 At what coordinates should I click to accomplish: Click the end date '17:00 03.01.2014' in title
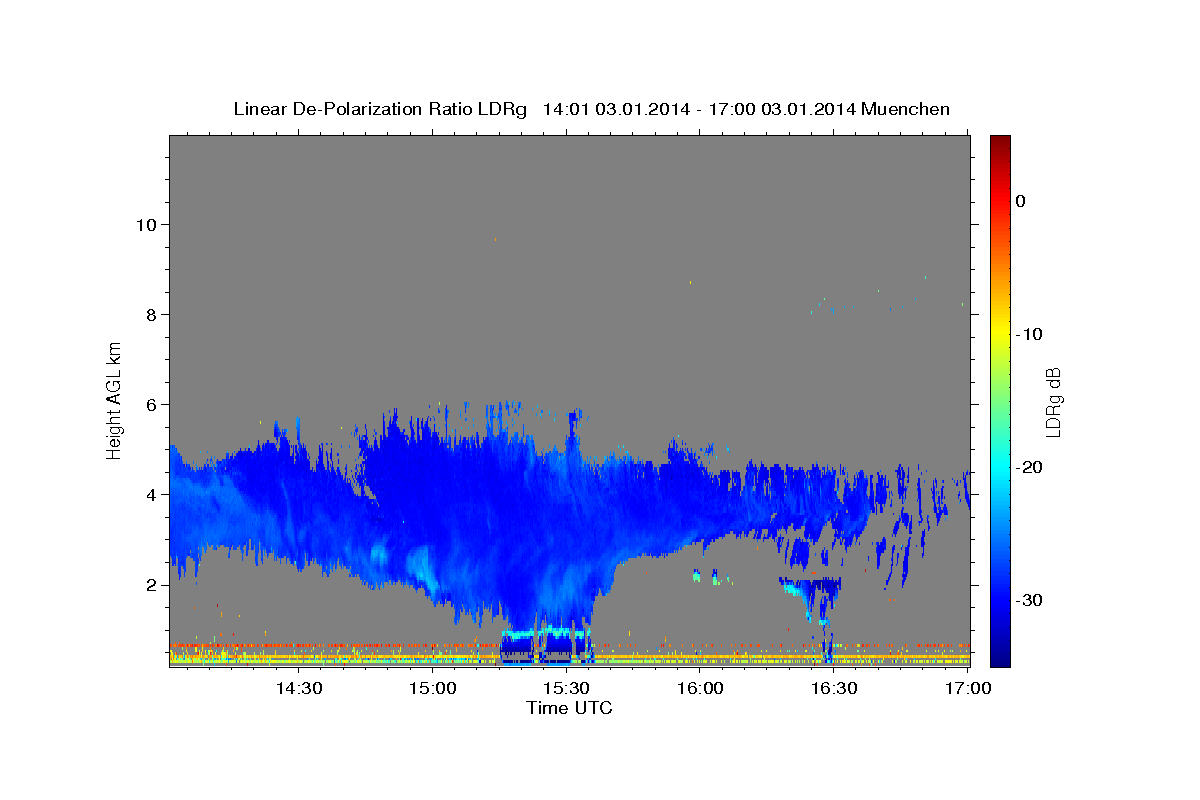click(x=780, y=109)
